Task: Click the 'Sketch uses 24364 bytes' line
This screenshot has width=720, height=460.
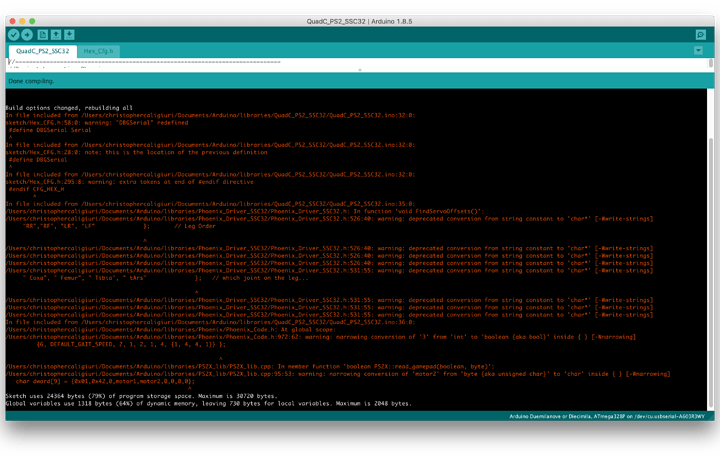Action: 141,396
